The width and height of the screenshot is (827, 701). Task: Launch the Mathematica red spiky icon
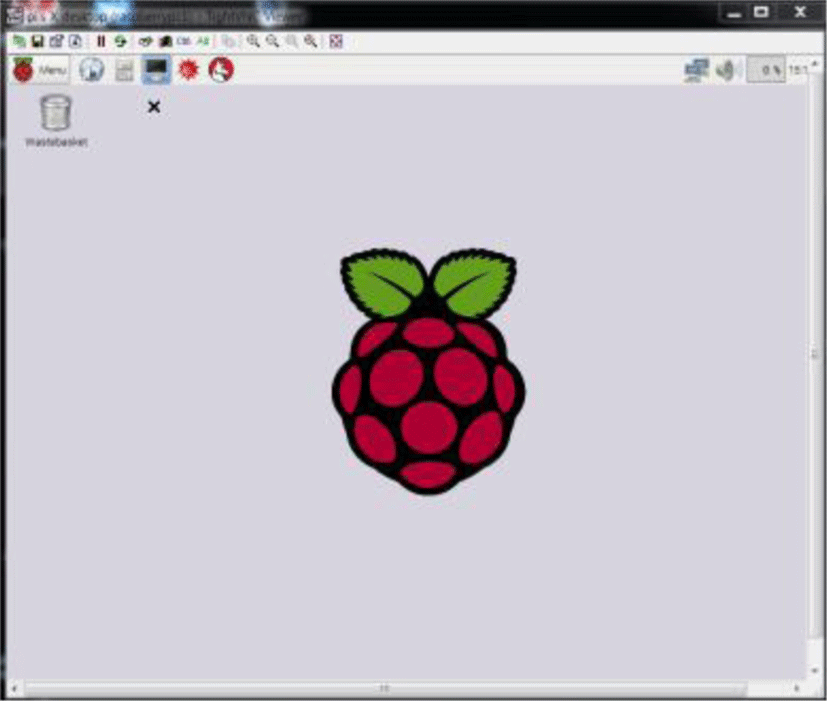click(189, 70)
